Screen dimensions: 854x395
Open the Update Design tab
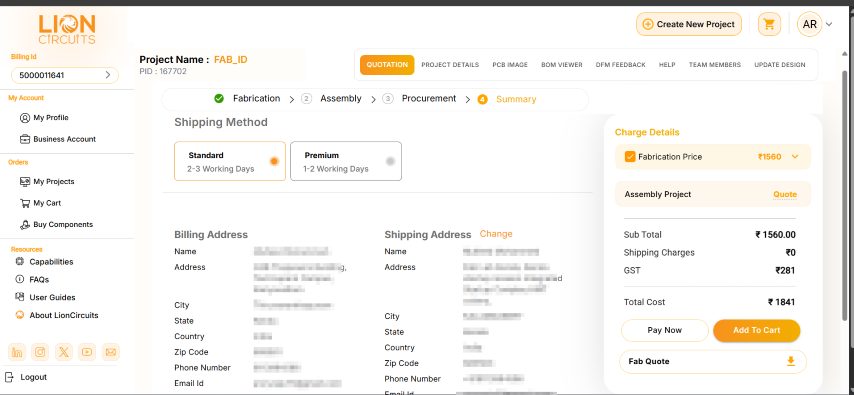pos(779,65)
